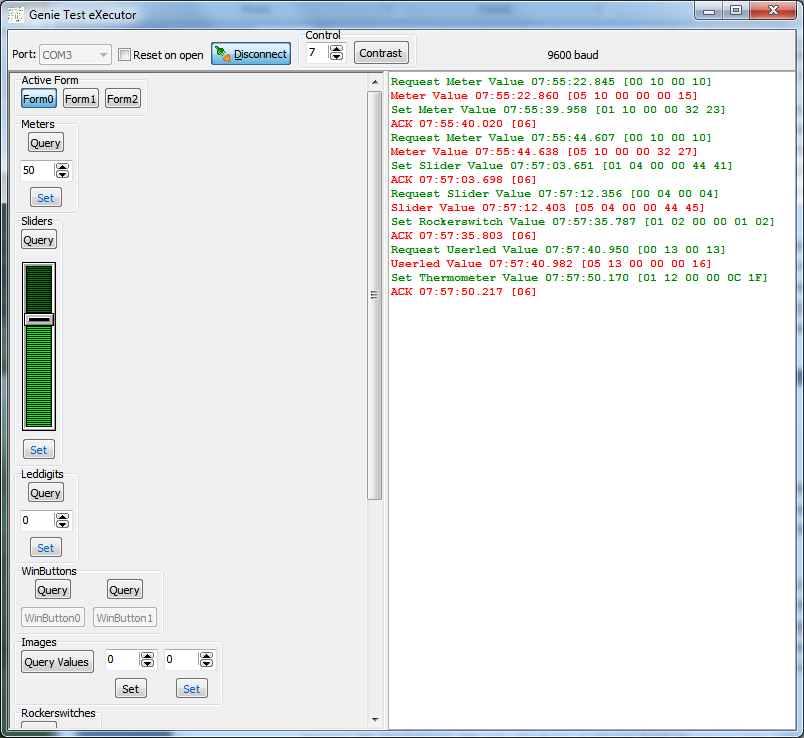804x738 pixels.
Task: Increase the Control spinner value
Action: (x=336, y=49)
